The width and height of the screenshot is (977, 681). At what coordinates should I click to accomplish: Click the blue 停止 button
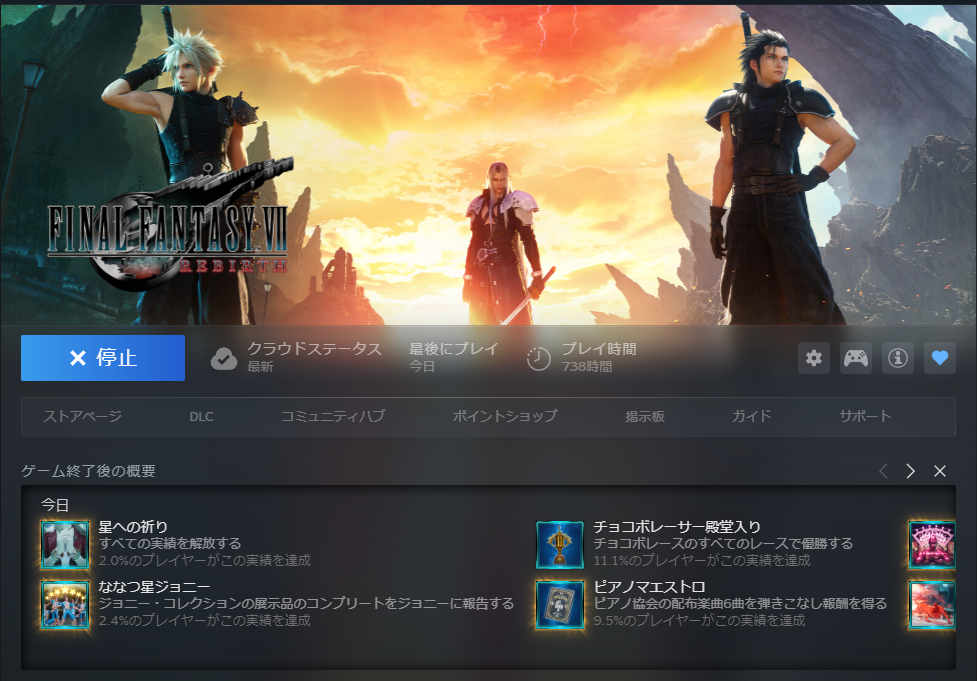pos(103,358)
